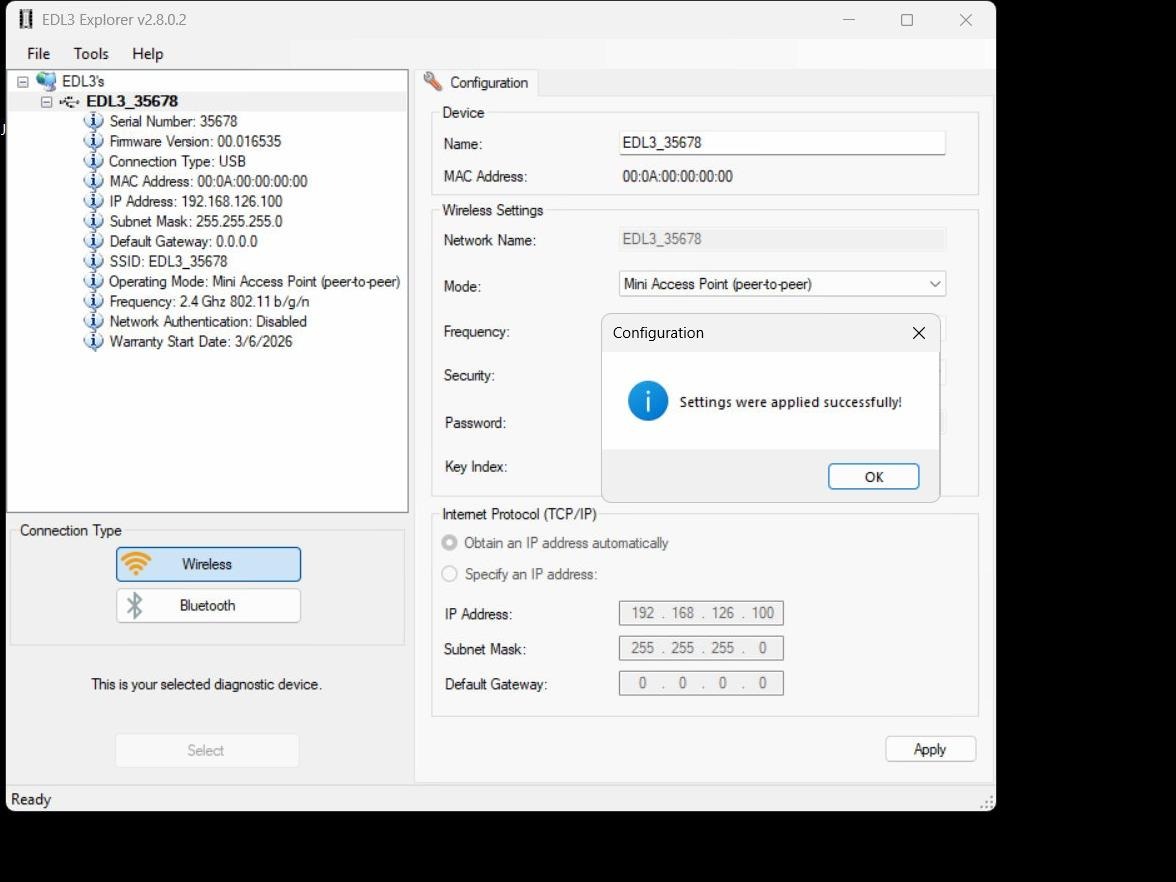The height and width of the screenshot is (882, 1176).
Task: Click the blue info icon in the dialog
Action: [x=647, y=400]
